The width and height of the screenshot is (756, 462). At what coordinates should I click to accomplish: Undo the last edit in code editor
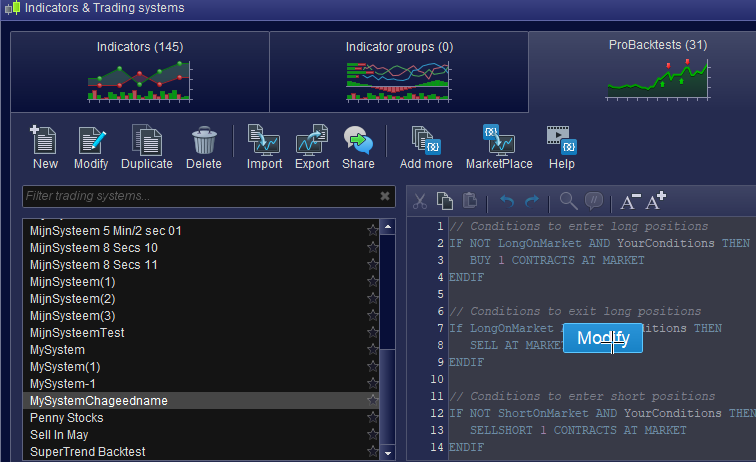coord(507,201)
